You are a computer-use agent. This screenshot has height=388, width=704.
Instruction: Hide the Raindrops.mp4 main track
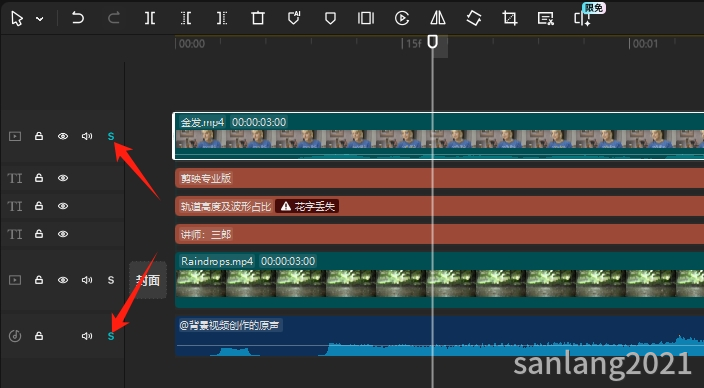(x=63, y=280)
